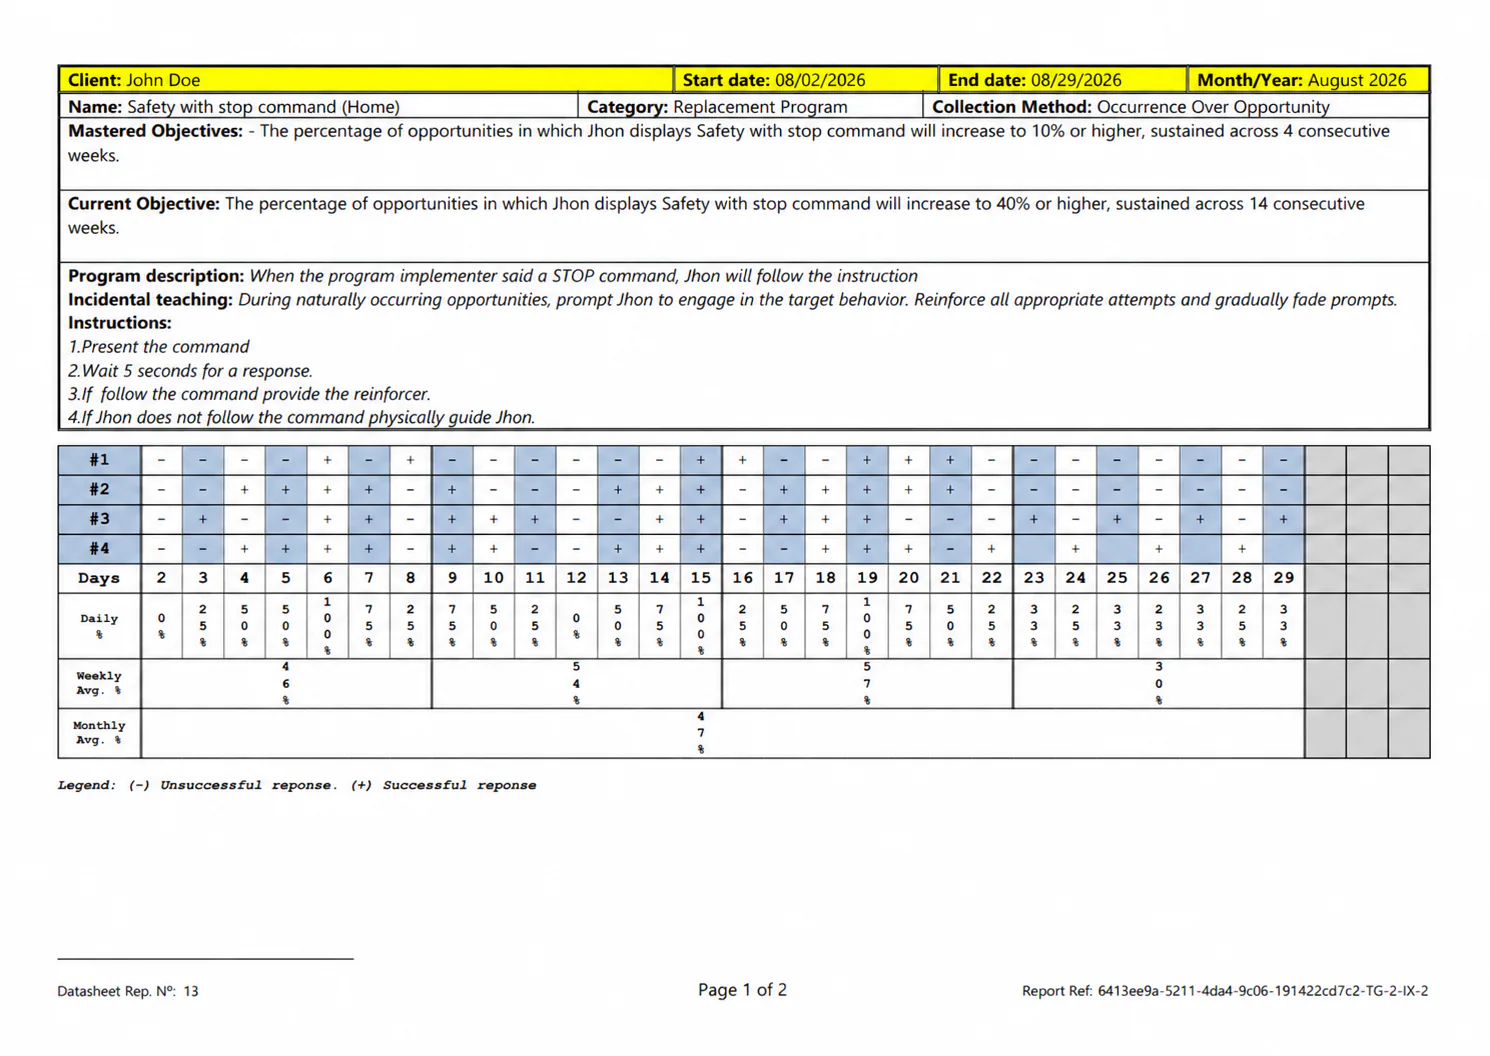Click the "Daily %" row label
Image resolution: width=1490 pixels, height=1056 pixels.
click(99, 626)
